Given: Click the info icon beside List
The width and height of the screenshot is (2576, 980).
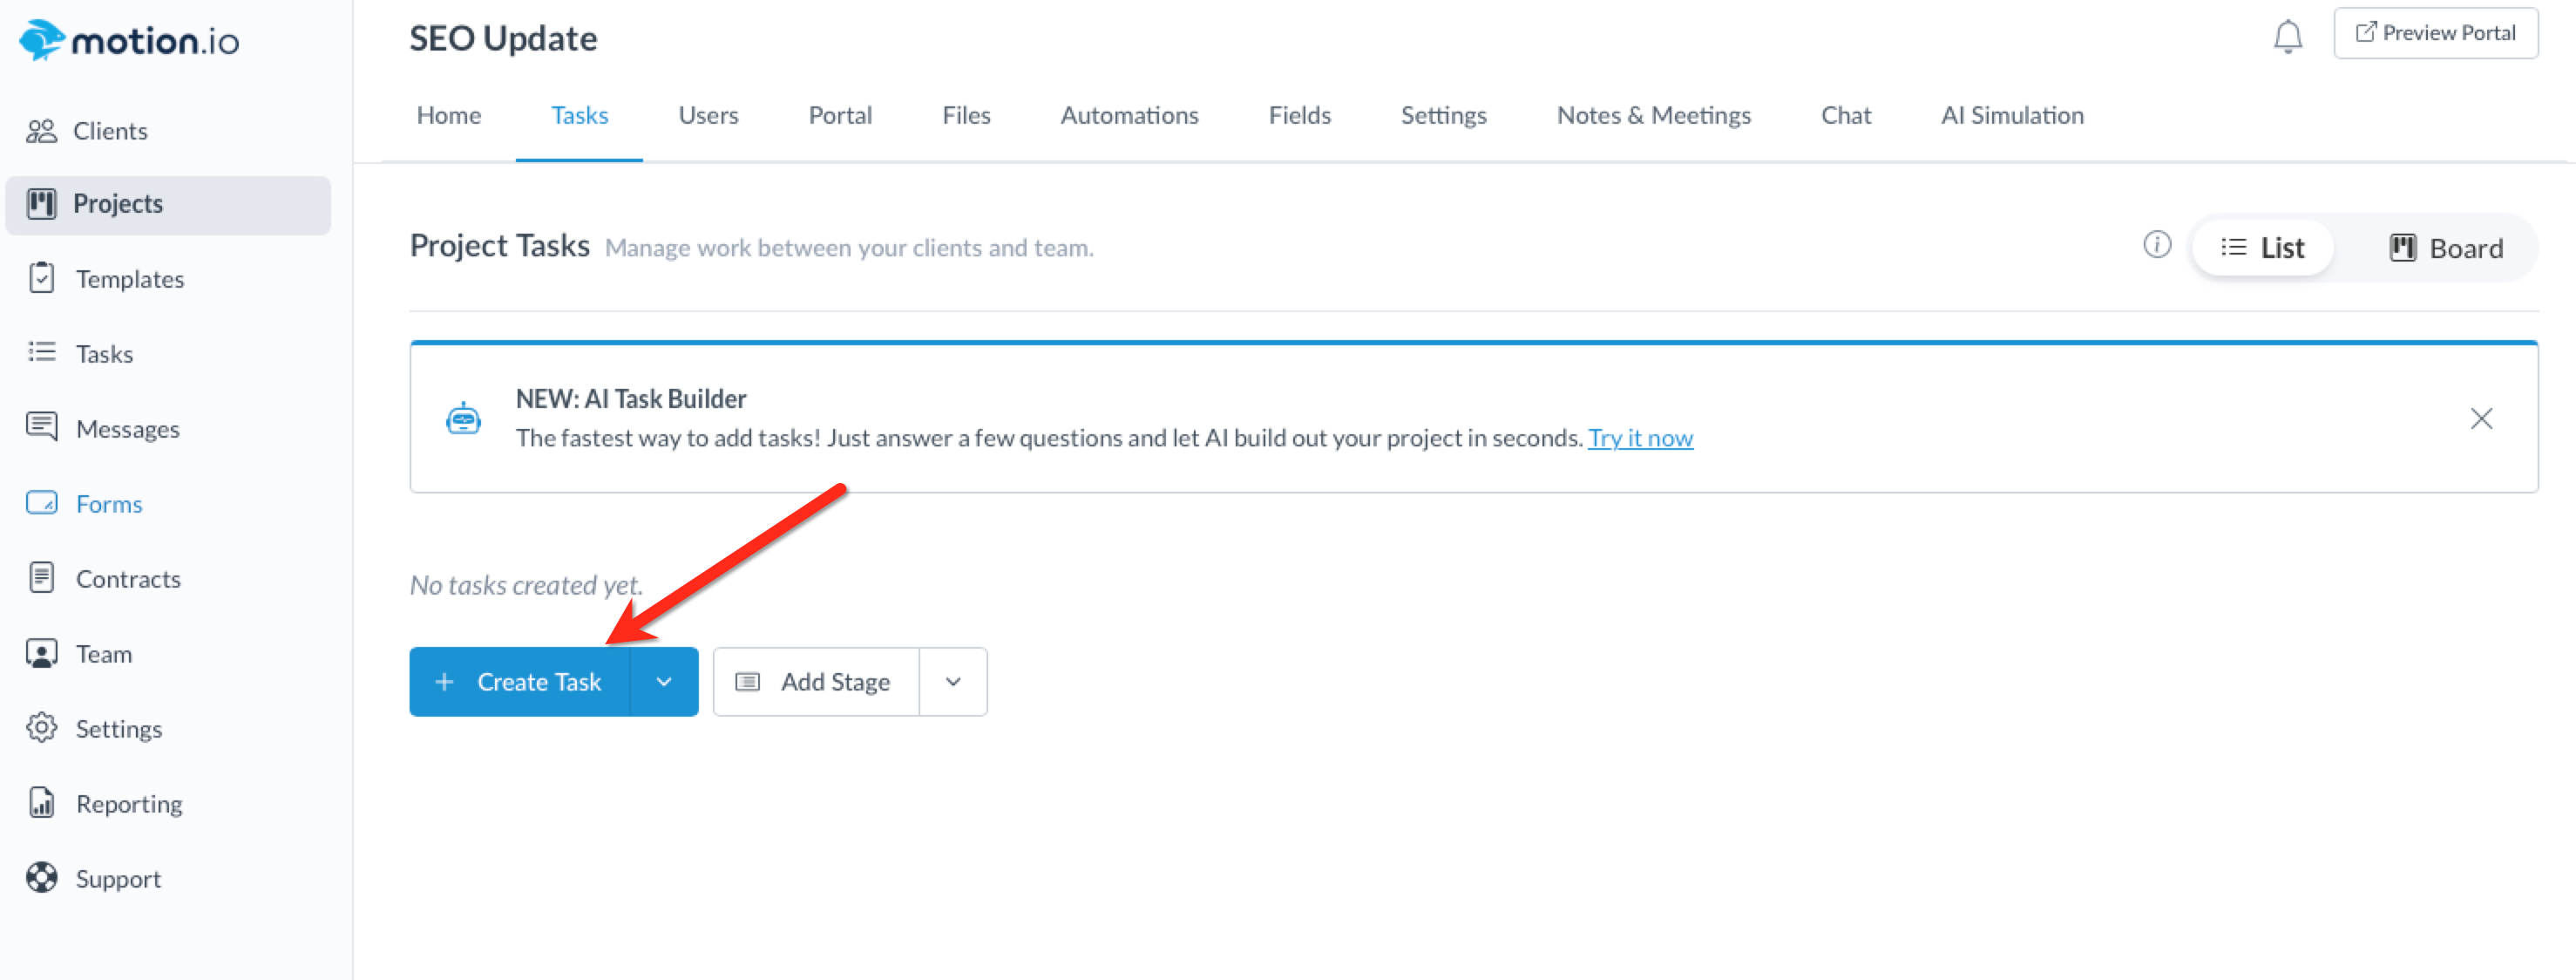Looking at the screenshot, I should [2157, 244].
